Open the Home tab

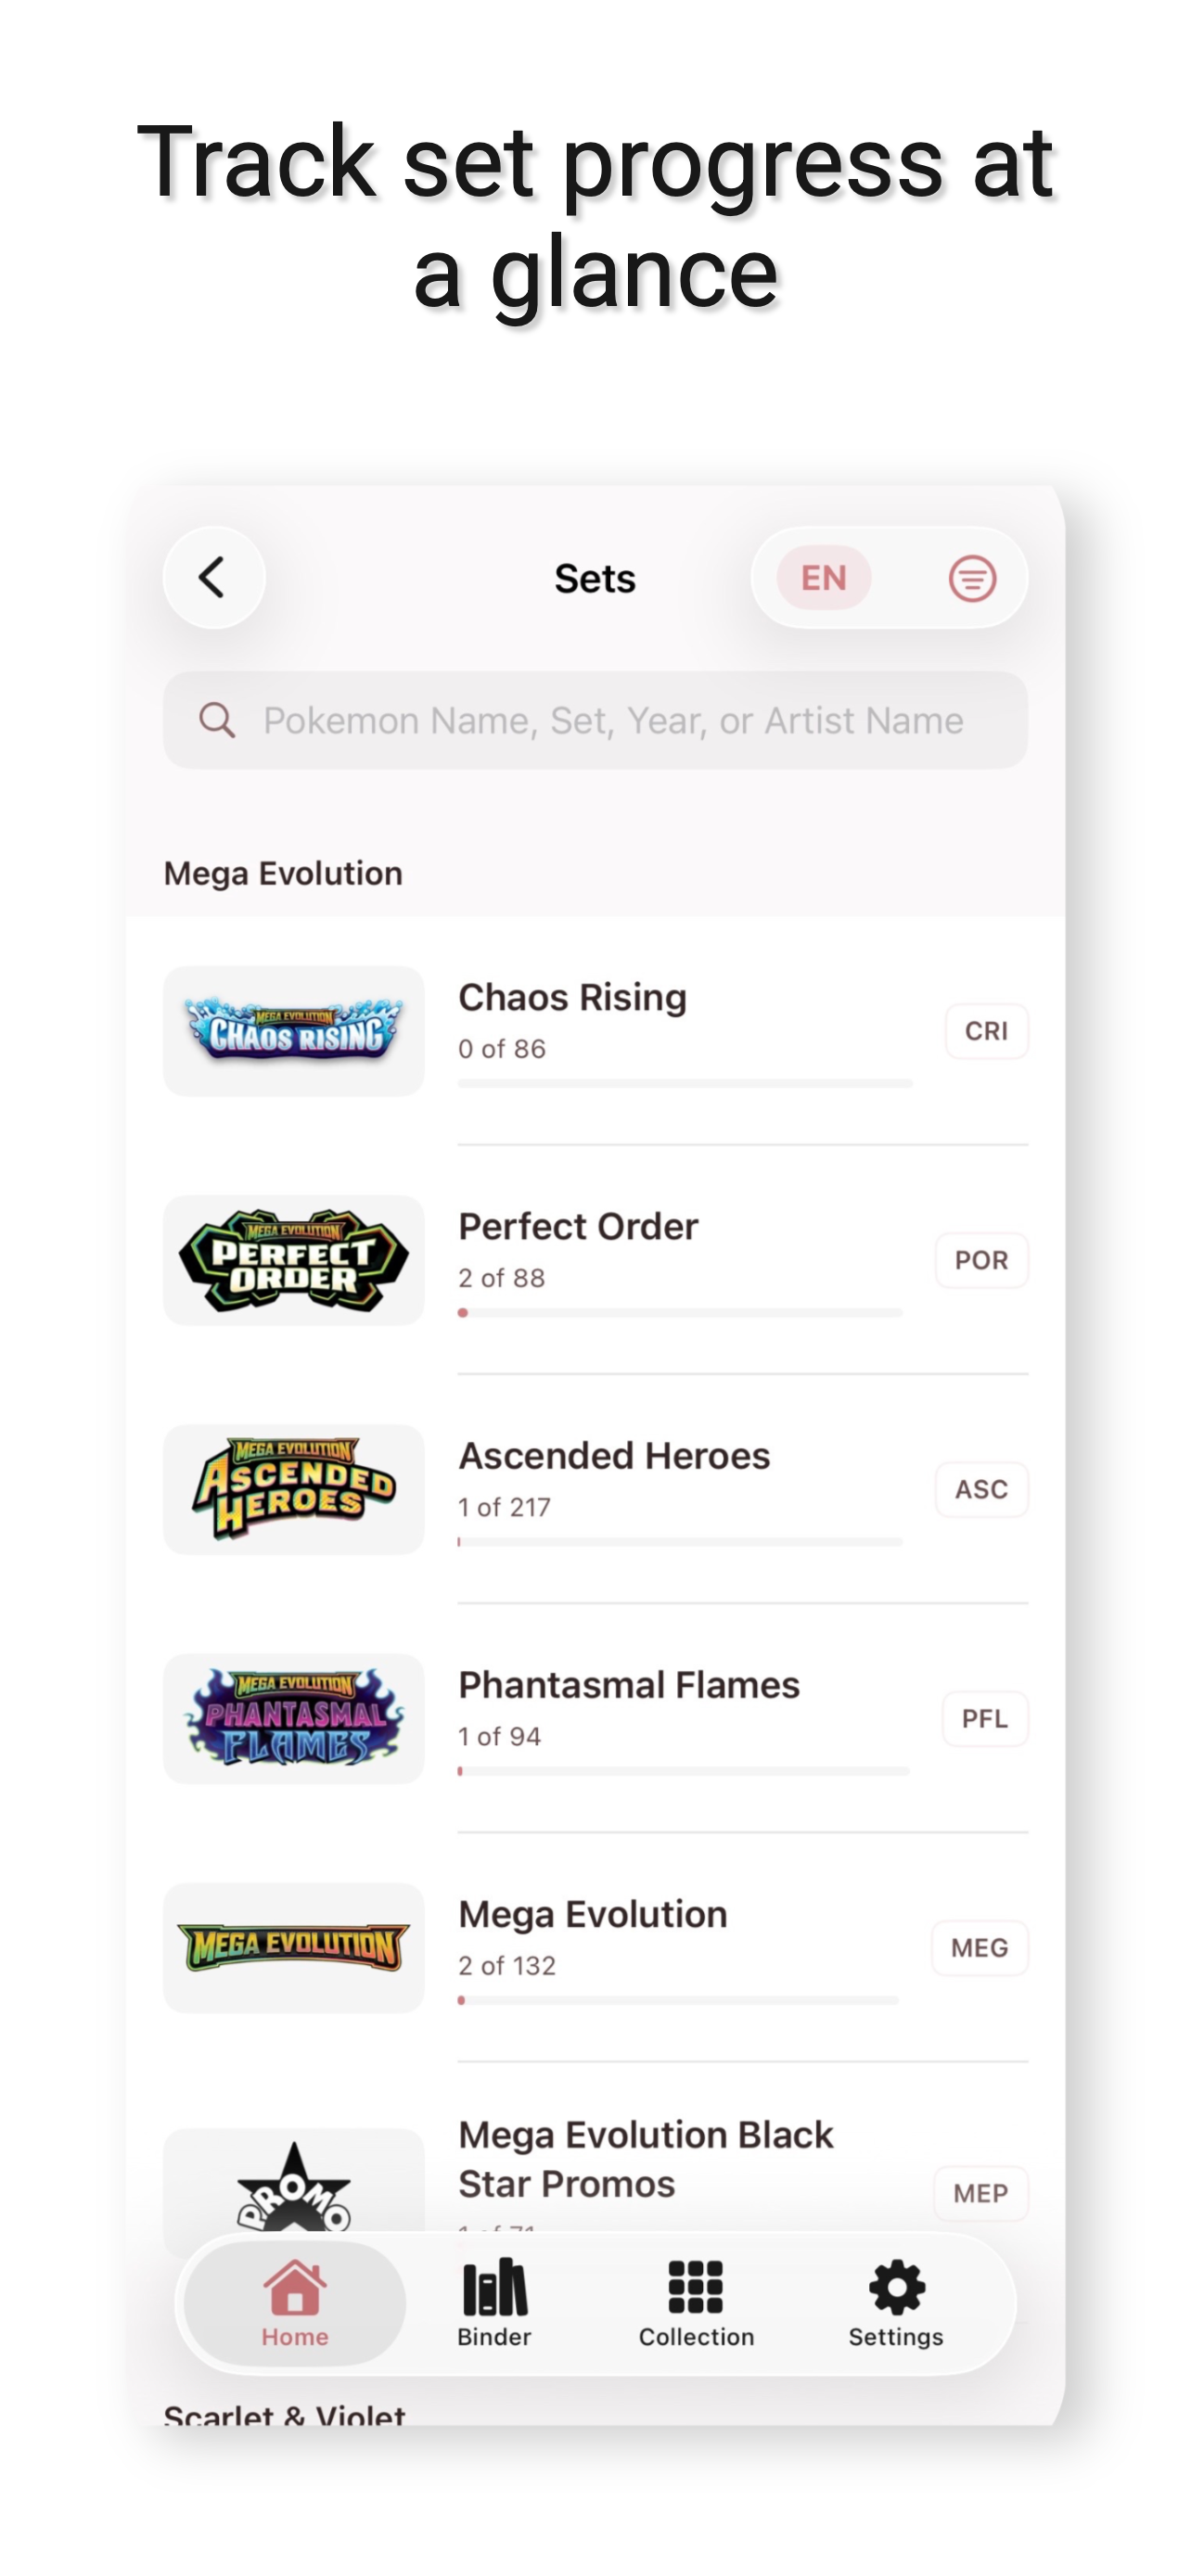[x=295, y=2303]
